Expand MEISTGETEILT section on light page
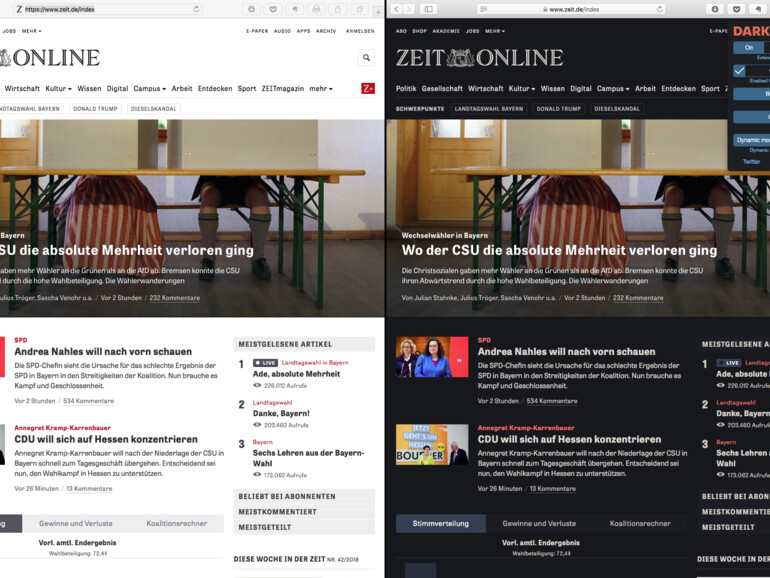 click(304, 527)
